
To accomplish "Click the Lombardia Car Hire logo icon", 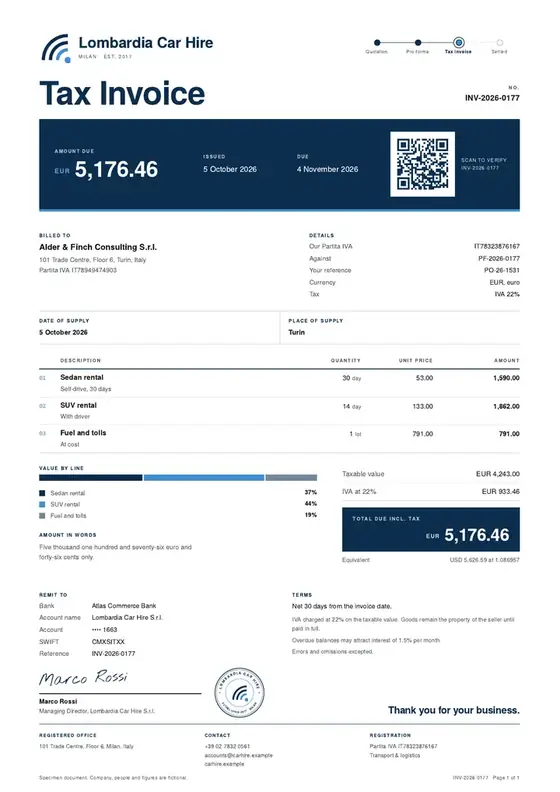I will coord(56,48).
